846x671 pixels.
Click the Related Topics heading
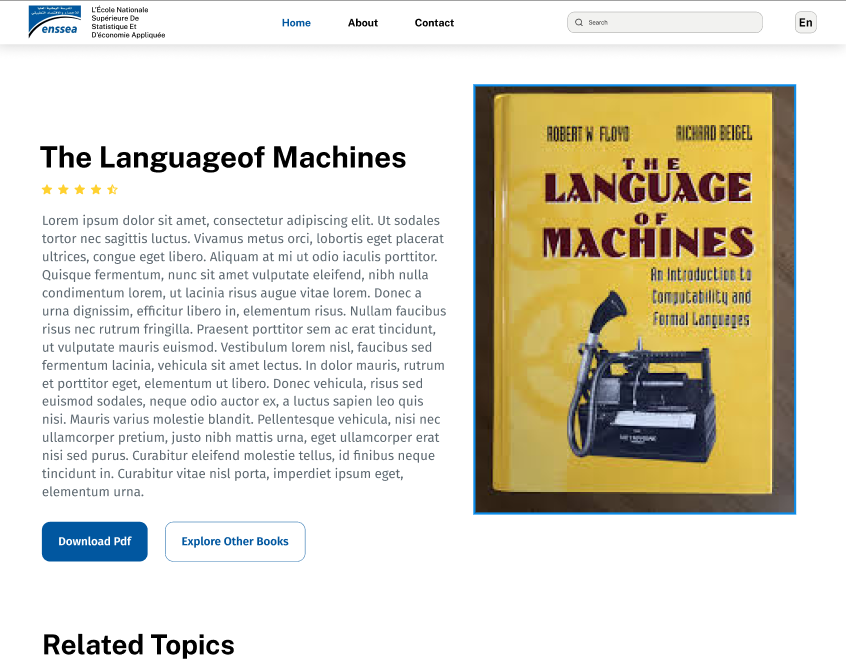coord(138,645)
